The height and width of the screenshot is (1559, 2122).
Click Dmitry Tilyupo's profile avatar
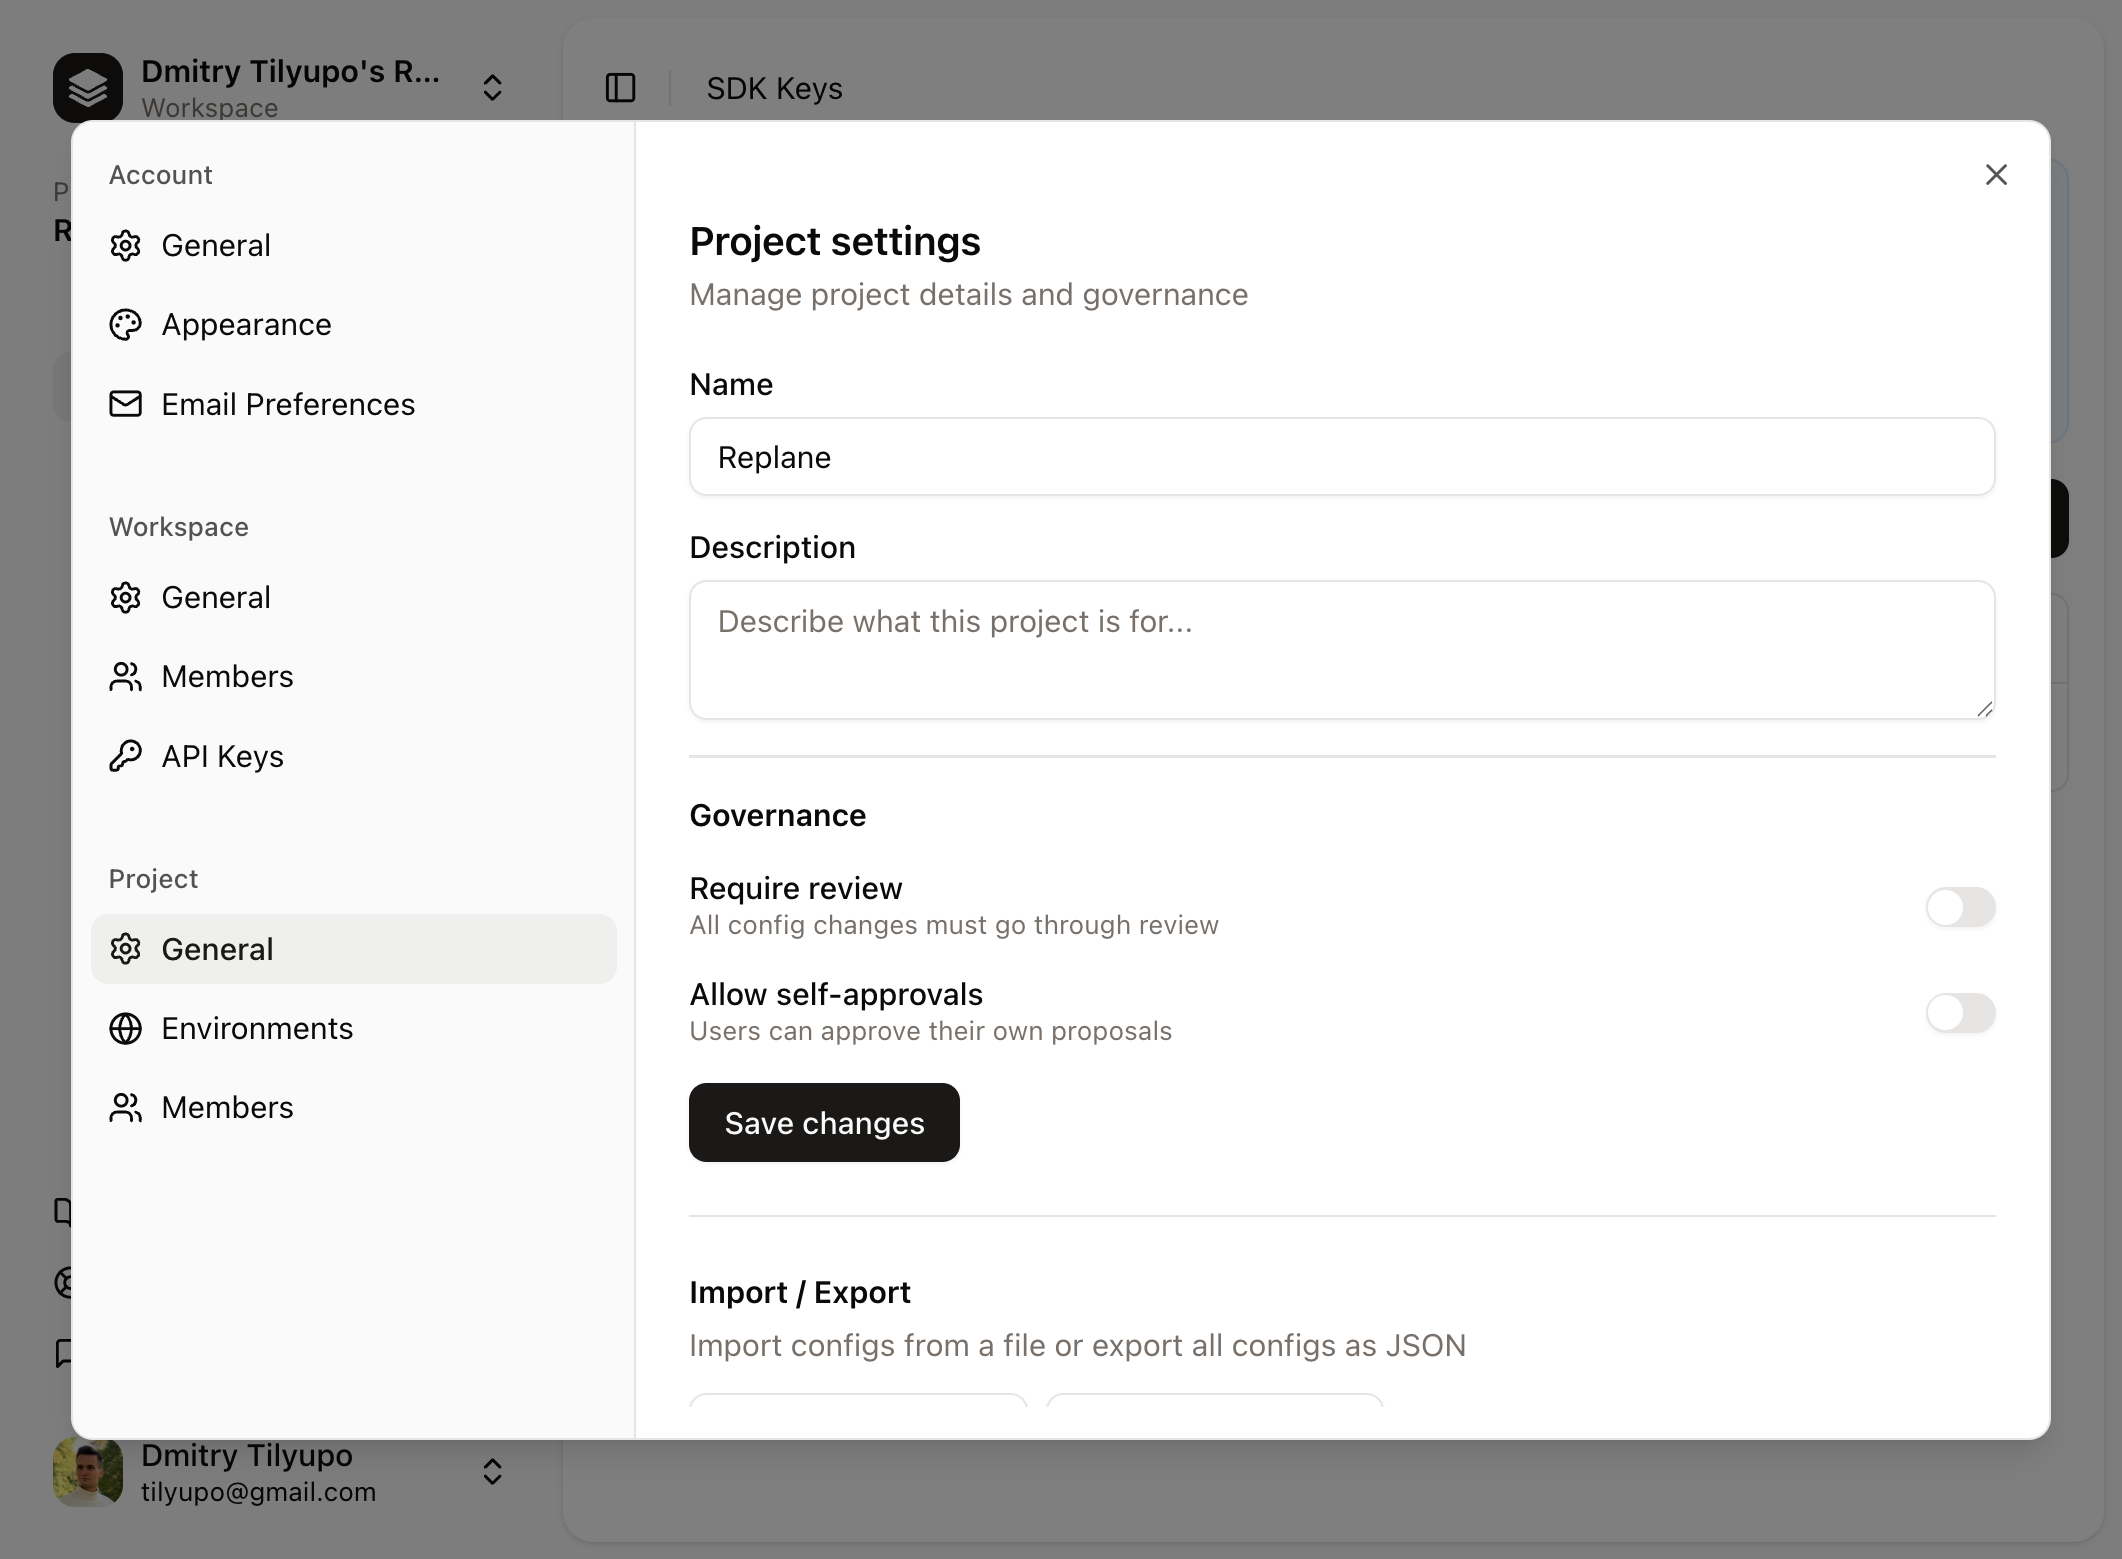click(88, 1471)
